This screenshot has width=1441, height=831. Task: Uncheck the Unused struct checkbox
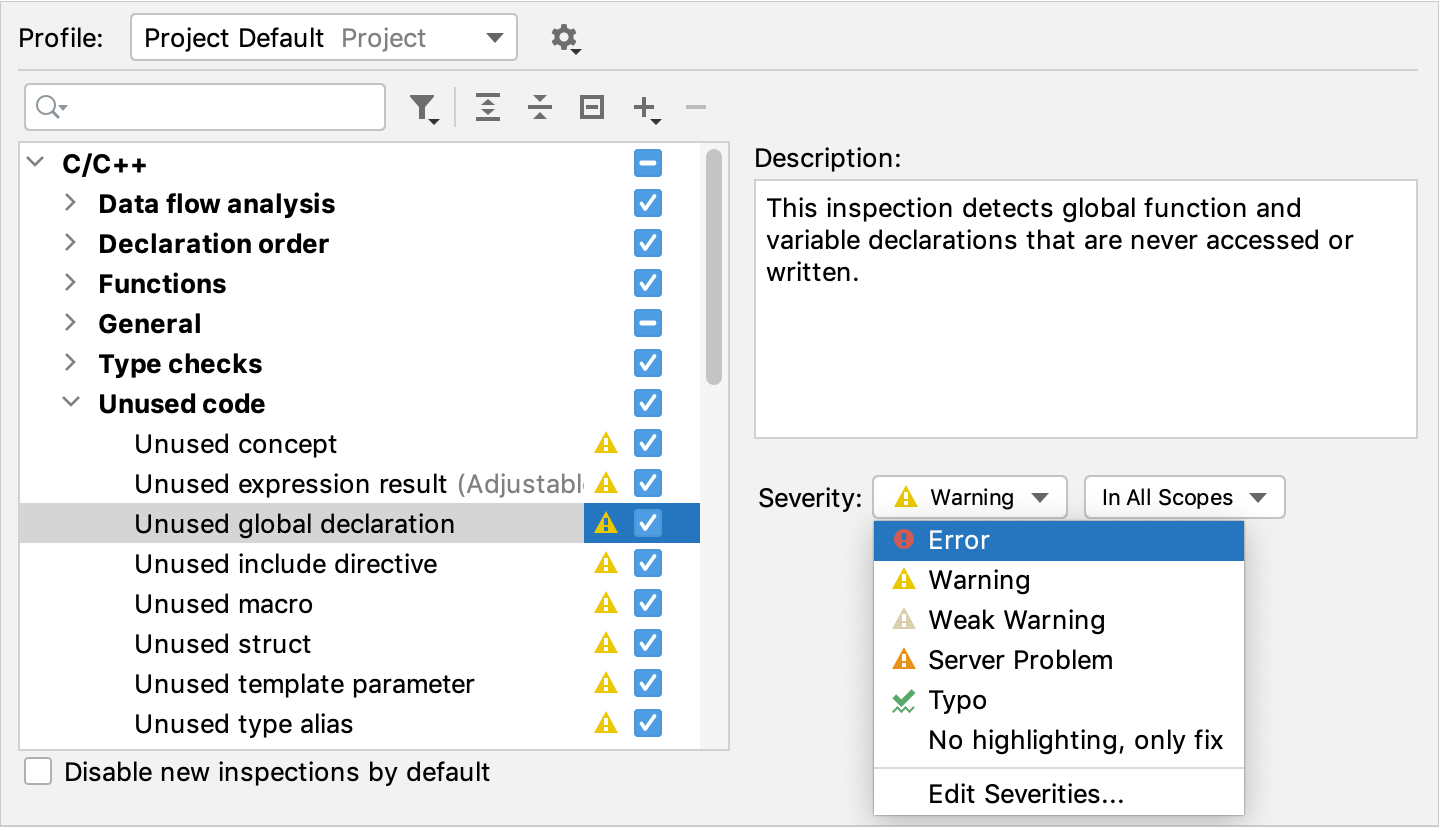648,643
